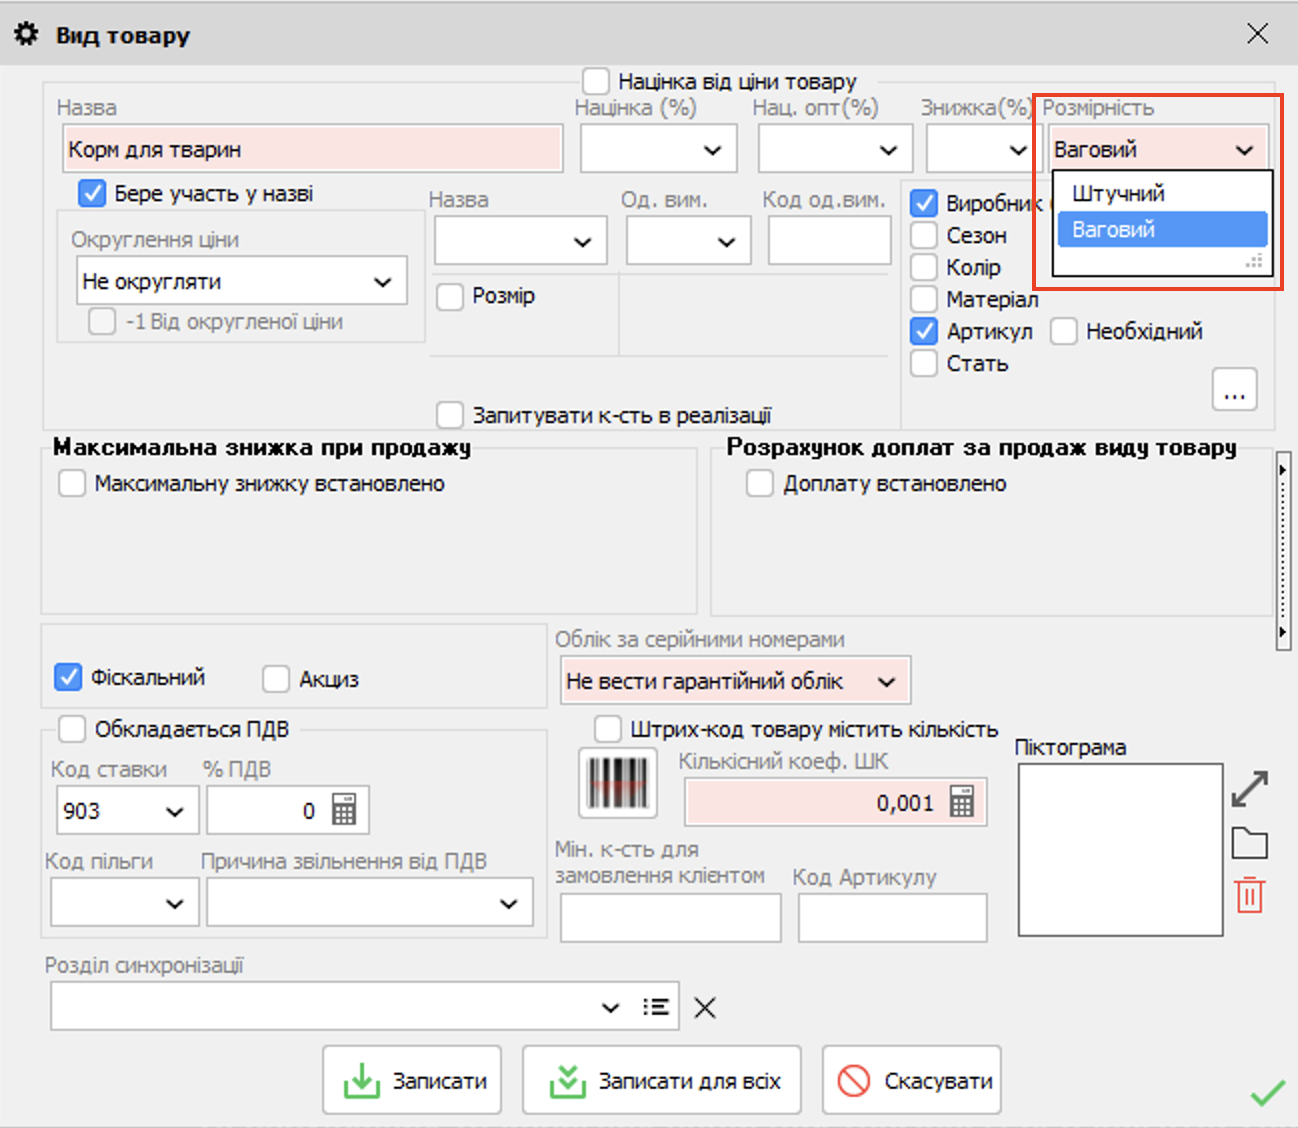Open calculator next to % ПДВ field

click(x=344, y=810)
